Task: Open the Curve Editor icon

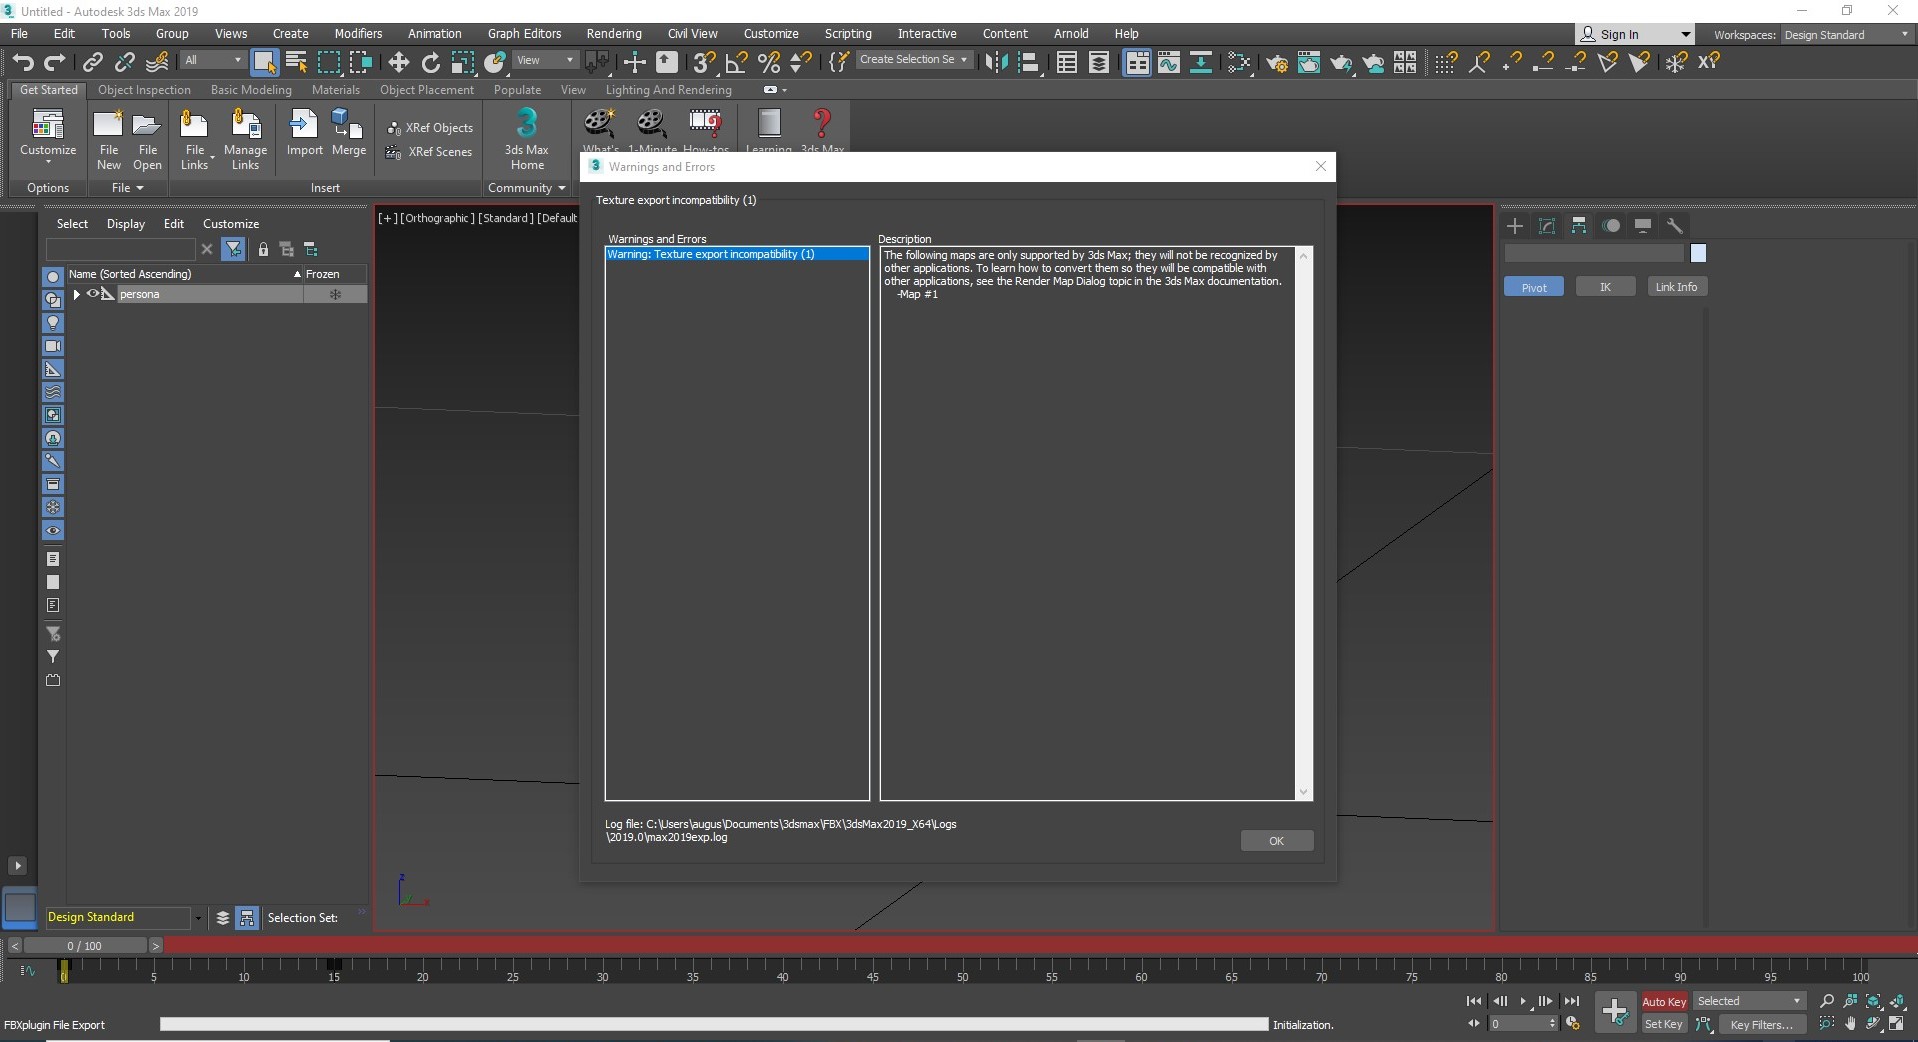Action: pos(1169,62)
